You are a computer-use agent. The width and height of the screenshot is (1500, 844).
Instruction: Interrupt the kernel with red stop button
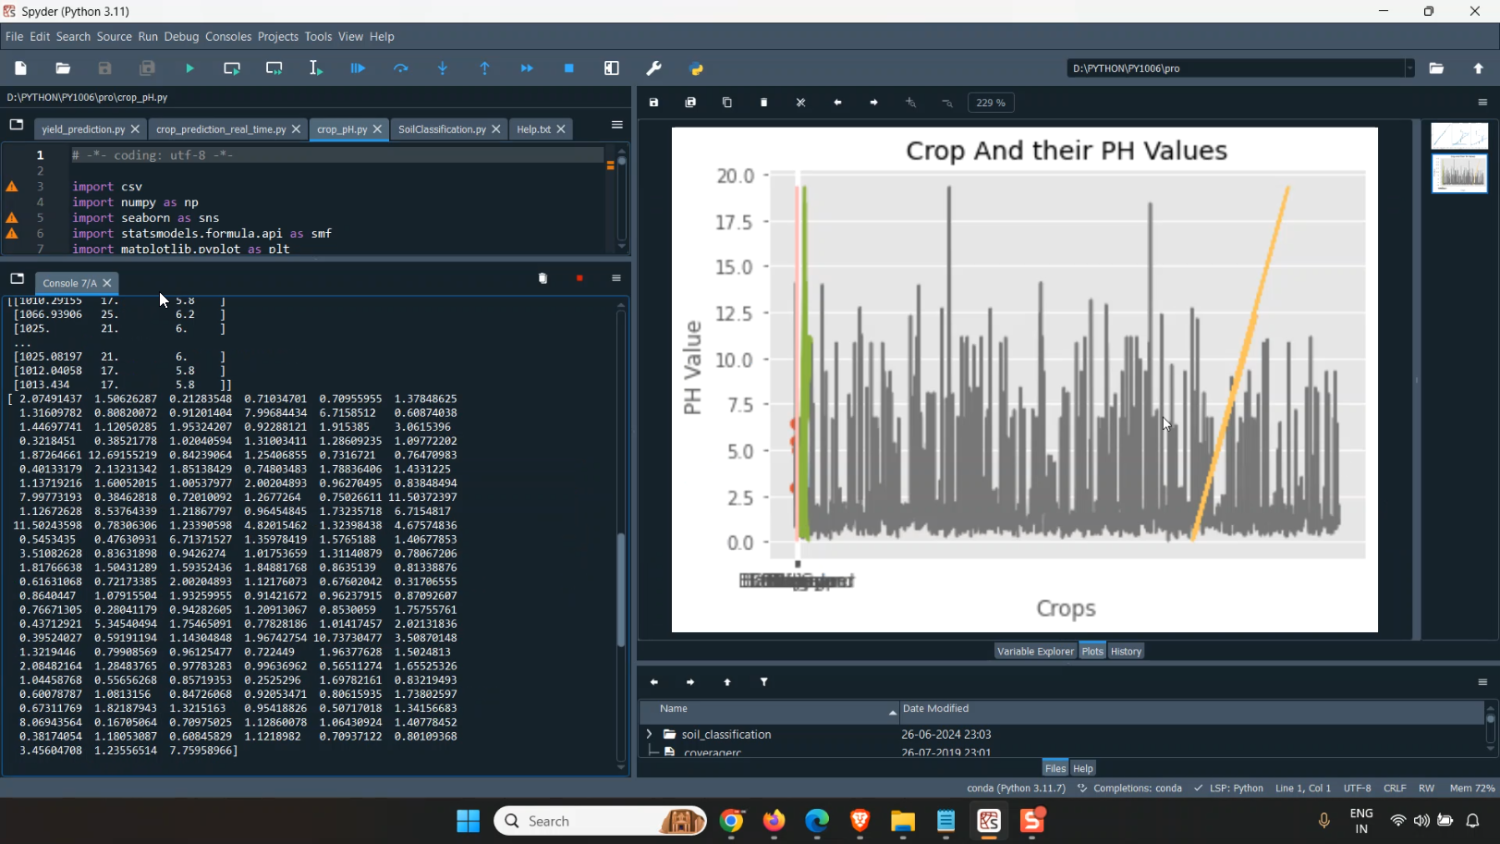580,278
